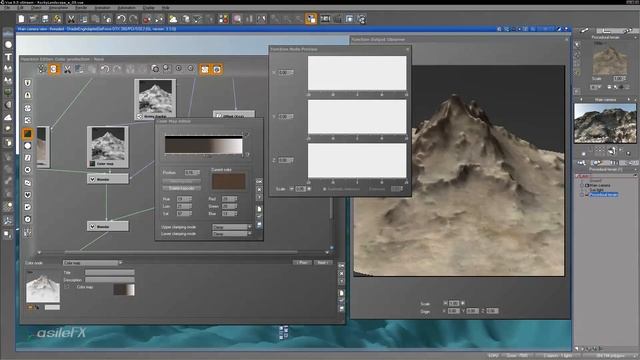Toggle the orange-highlighted second icon in Function Editor toolbar
This screenshot has width=640, height=360.
click(54, 69)
